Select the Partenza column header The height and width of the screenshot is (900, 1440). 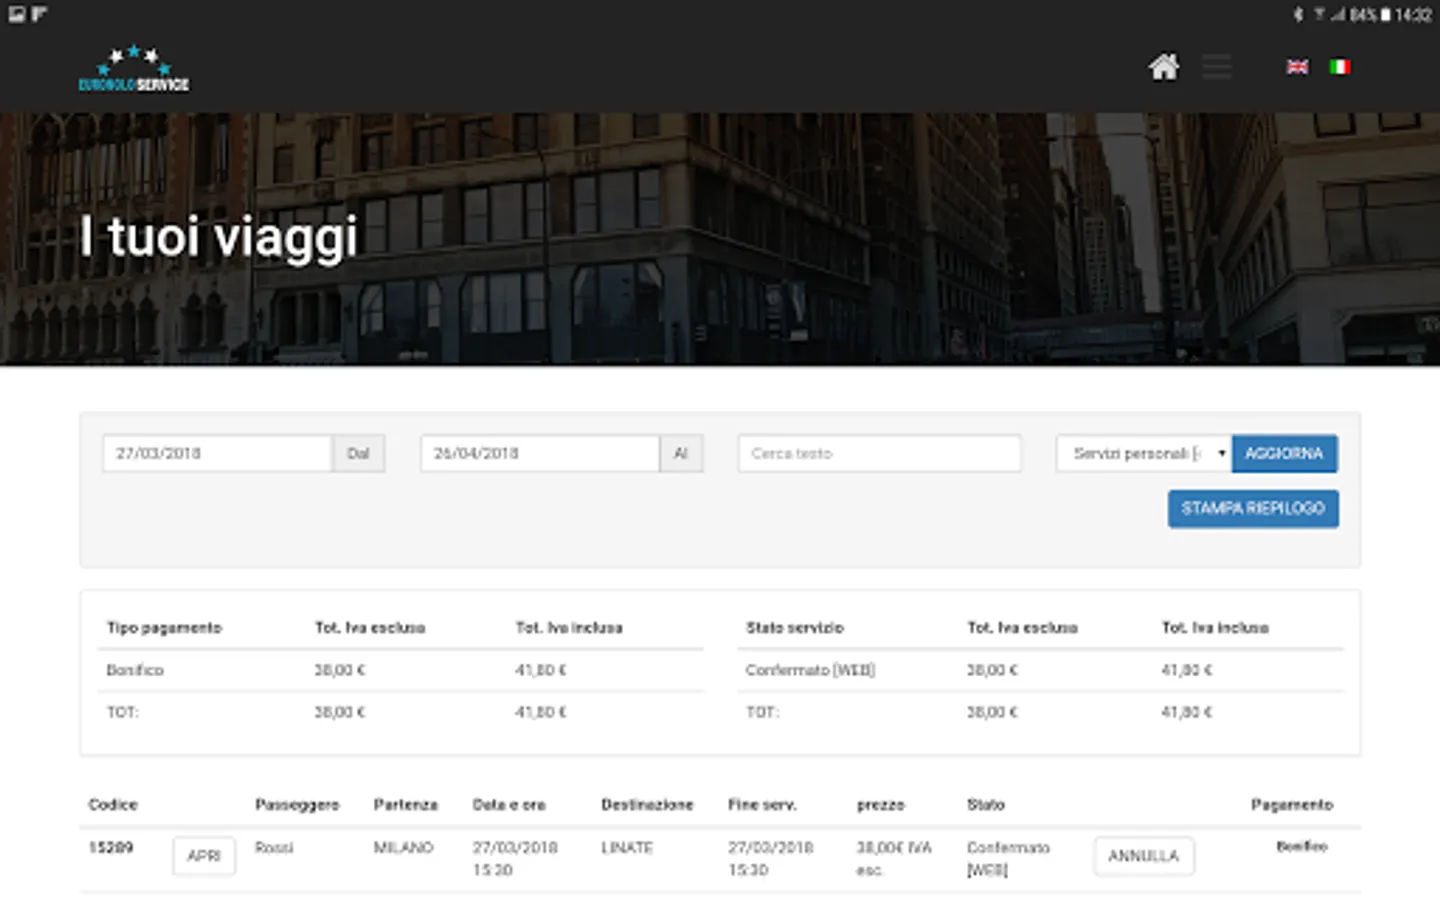(406, 805)
